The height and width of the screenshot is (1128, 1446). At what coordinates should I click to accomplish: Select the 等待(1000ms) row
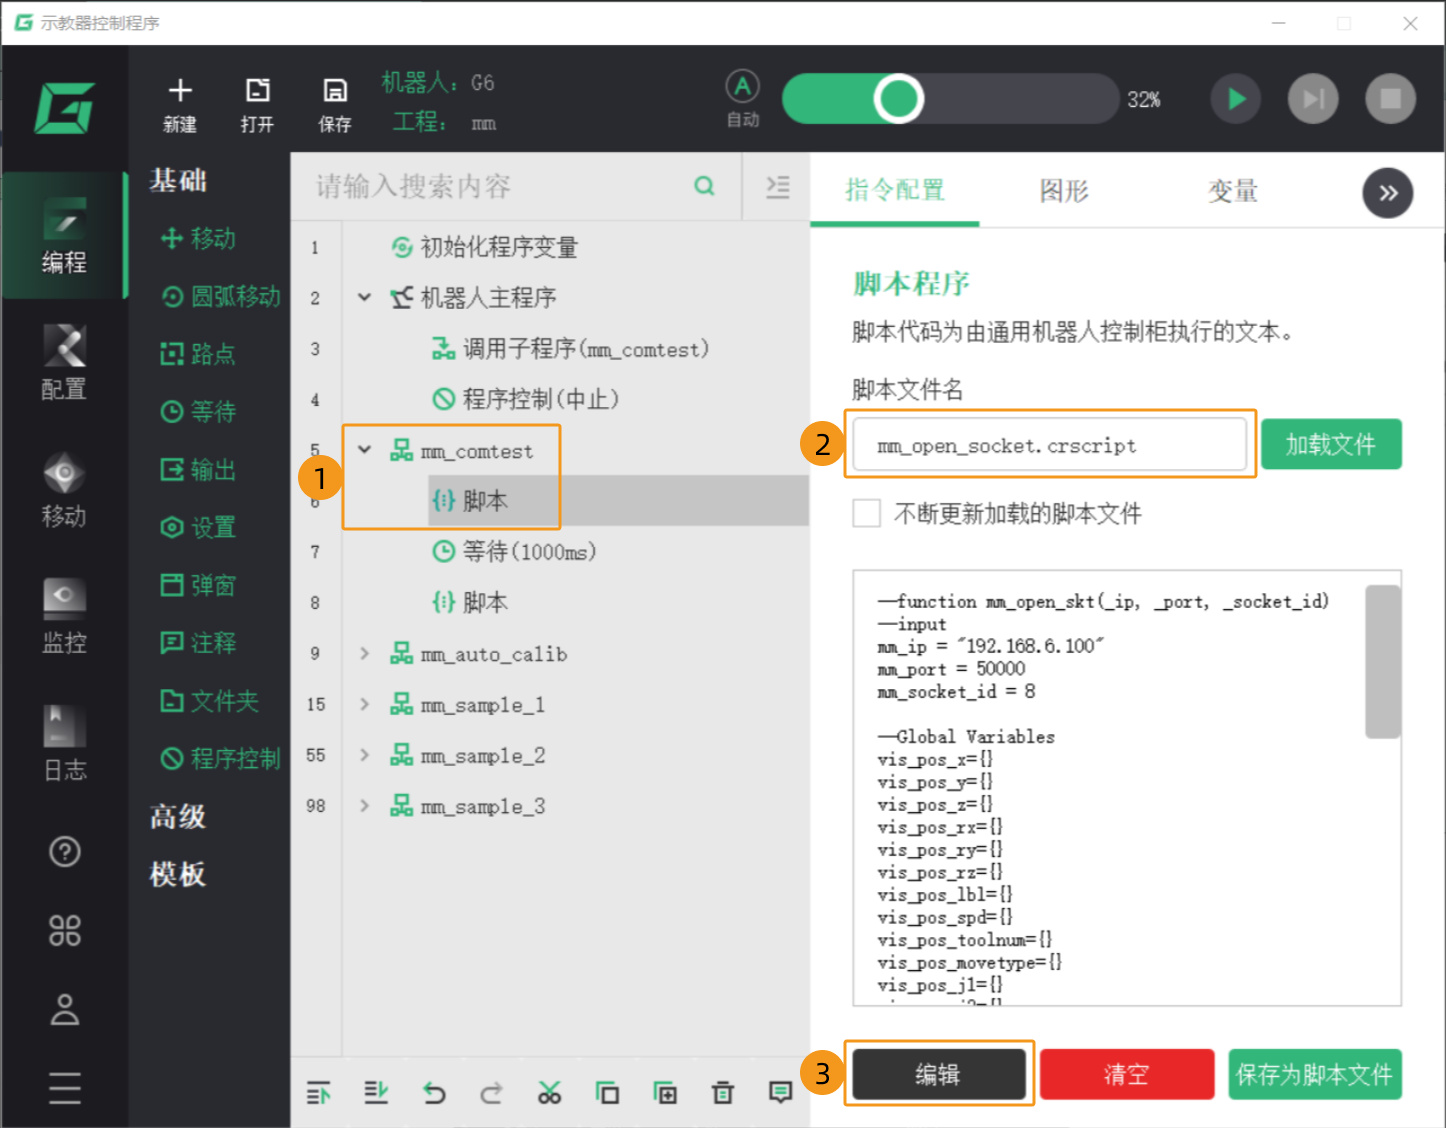point(514,551)
